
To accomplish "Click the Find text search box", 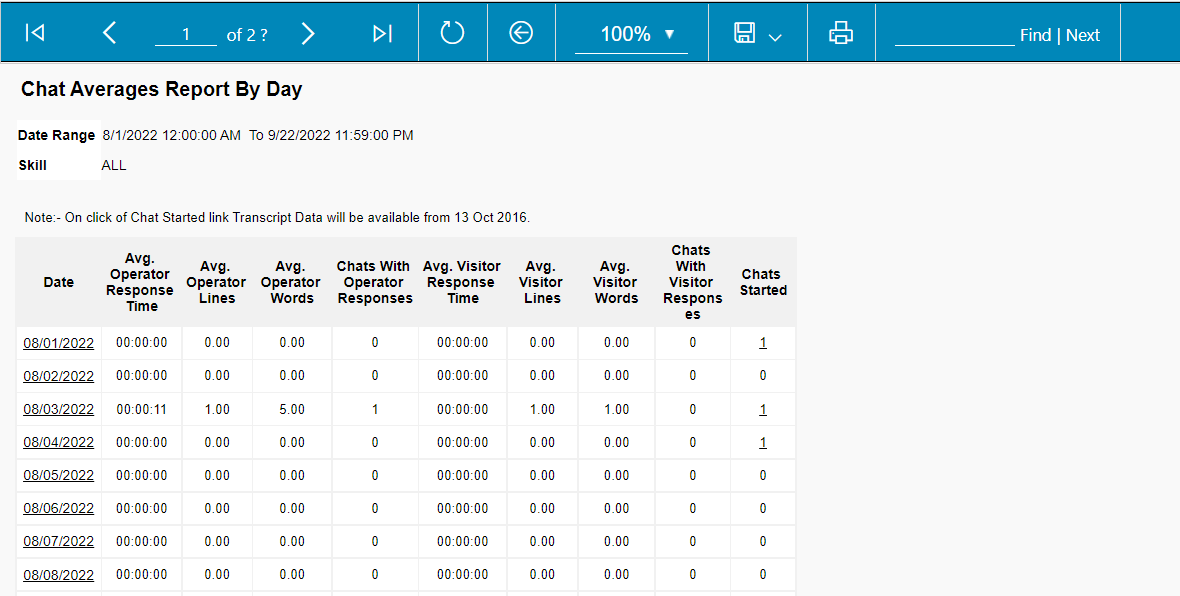I will (954, 35).
